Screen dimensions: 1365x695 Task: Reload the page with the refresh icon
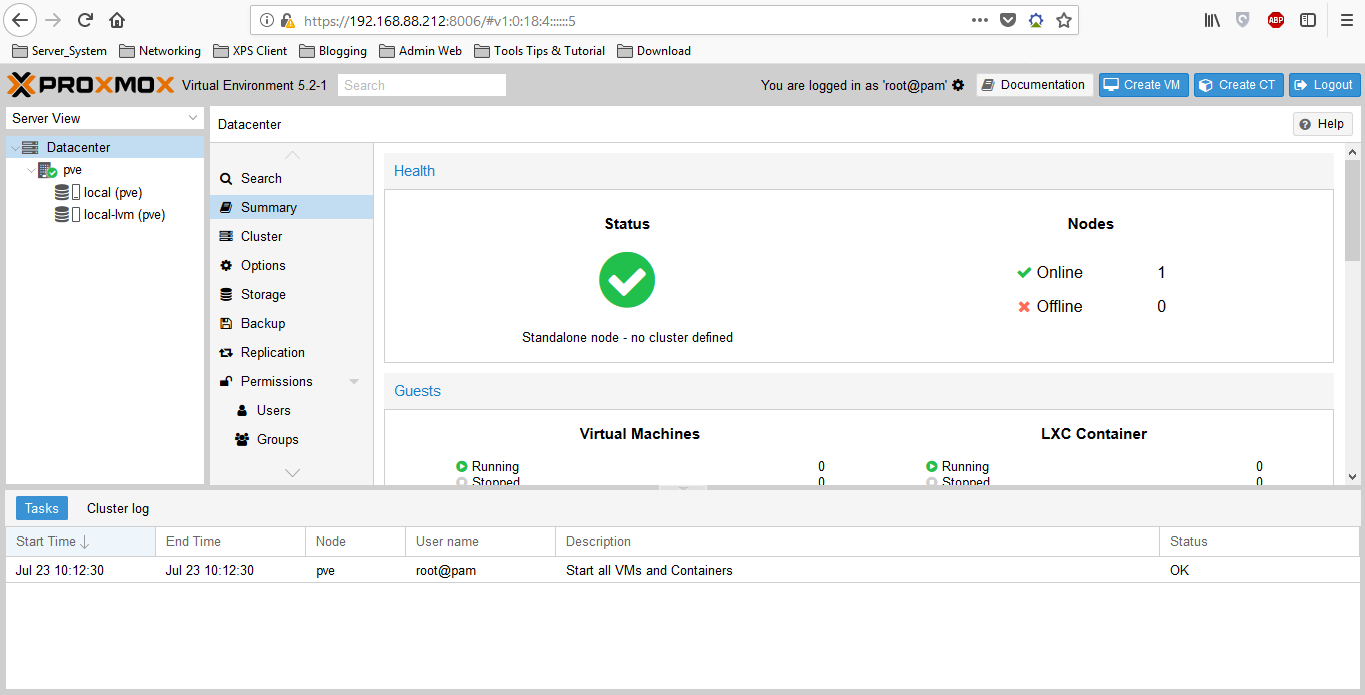pos(86,20)
